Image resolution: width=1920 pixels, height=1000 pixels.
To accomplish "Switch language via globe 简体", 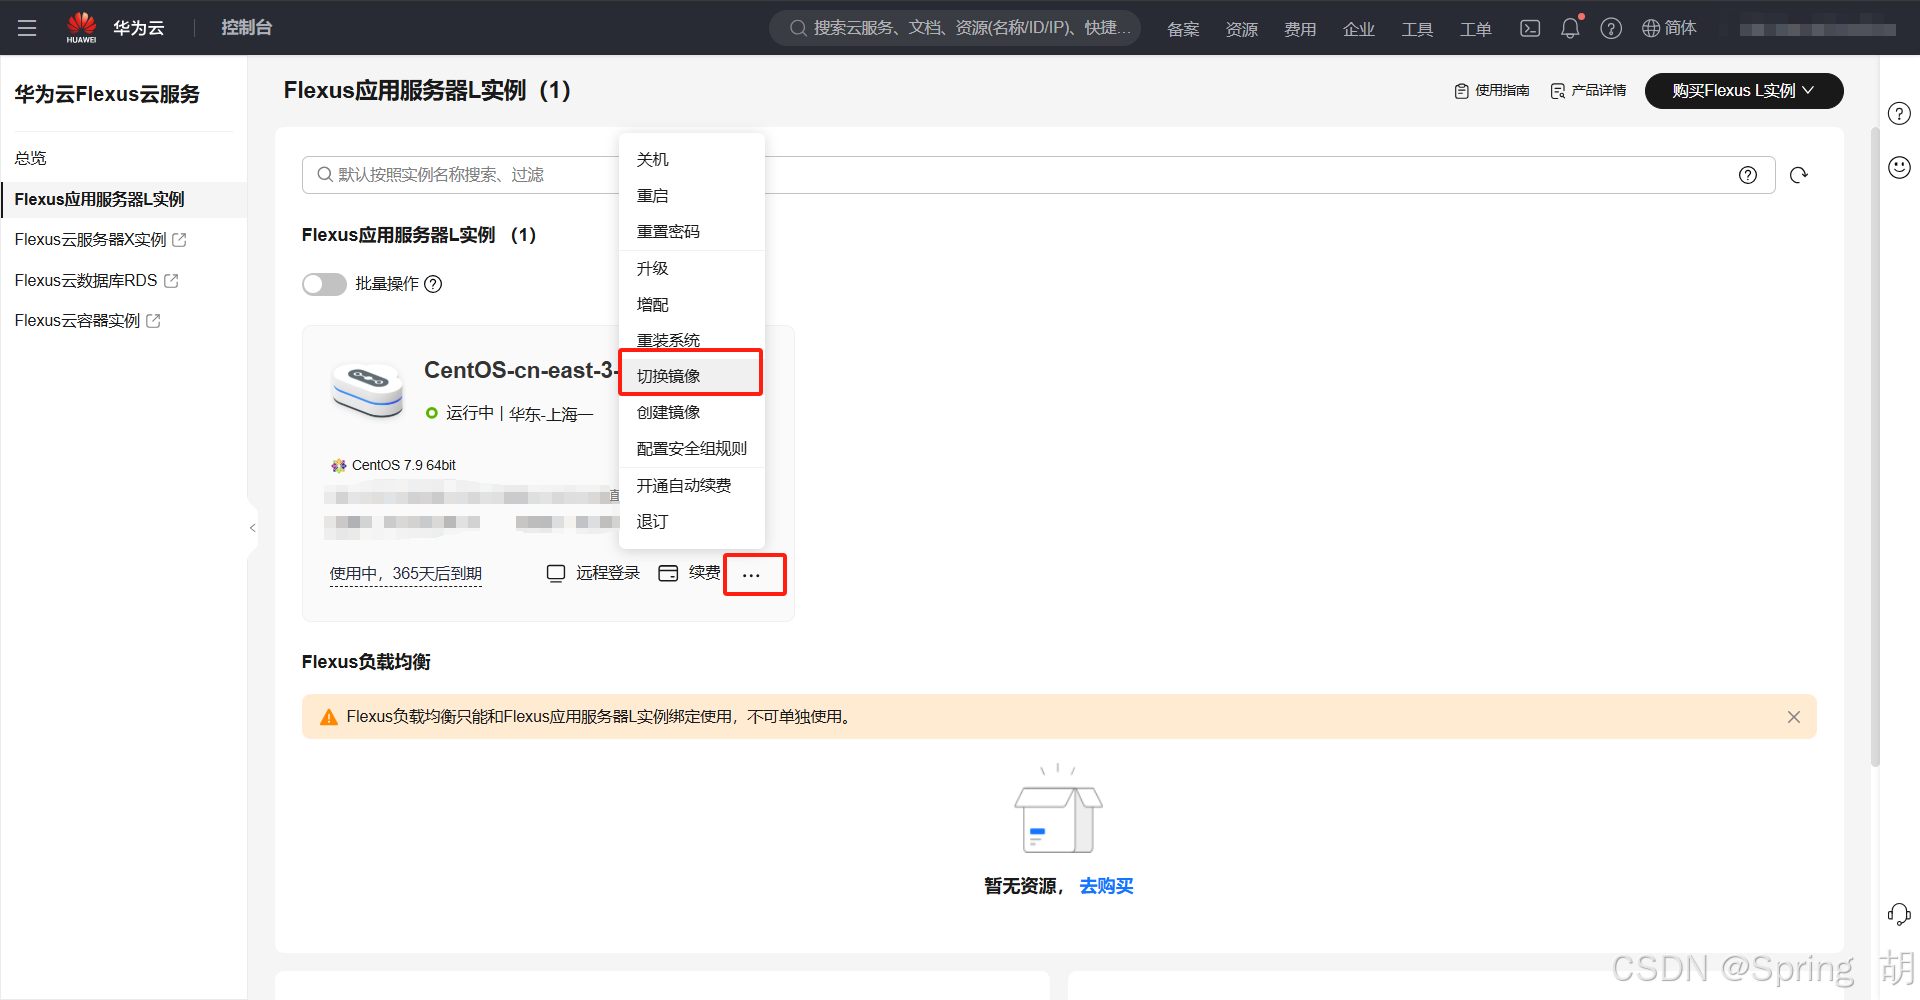I will click(x=1669, y=28).
